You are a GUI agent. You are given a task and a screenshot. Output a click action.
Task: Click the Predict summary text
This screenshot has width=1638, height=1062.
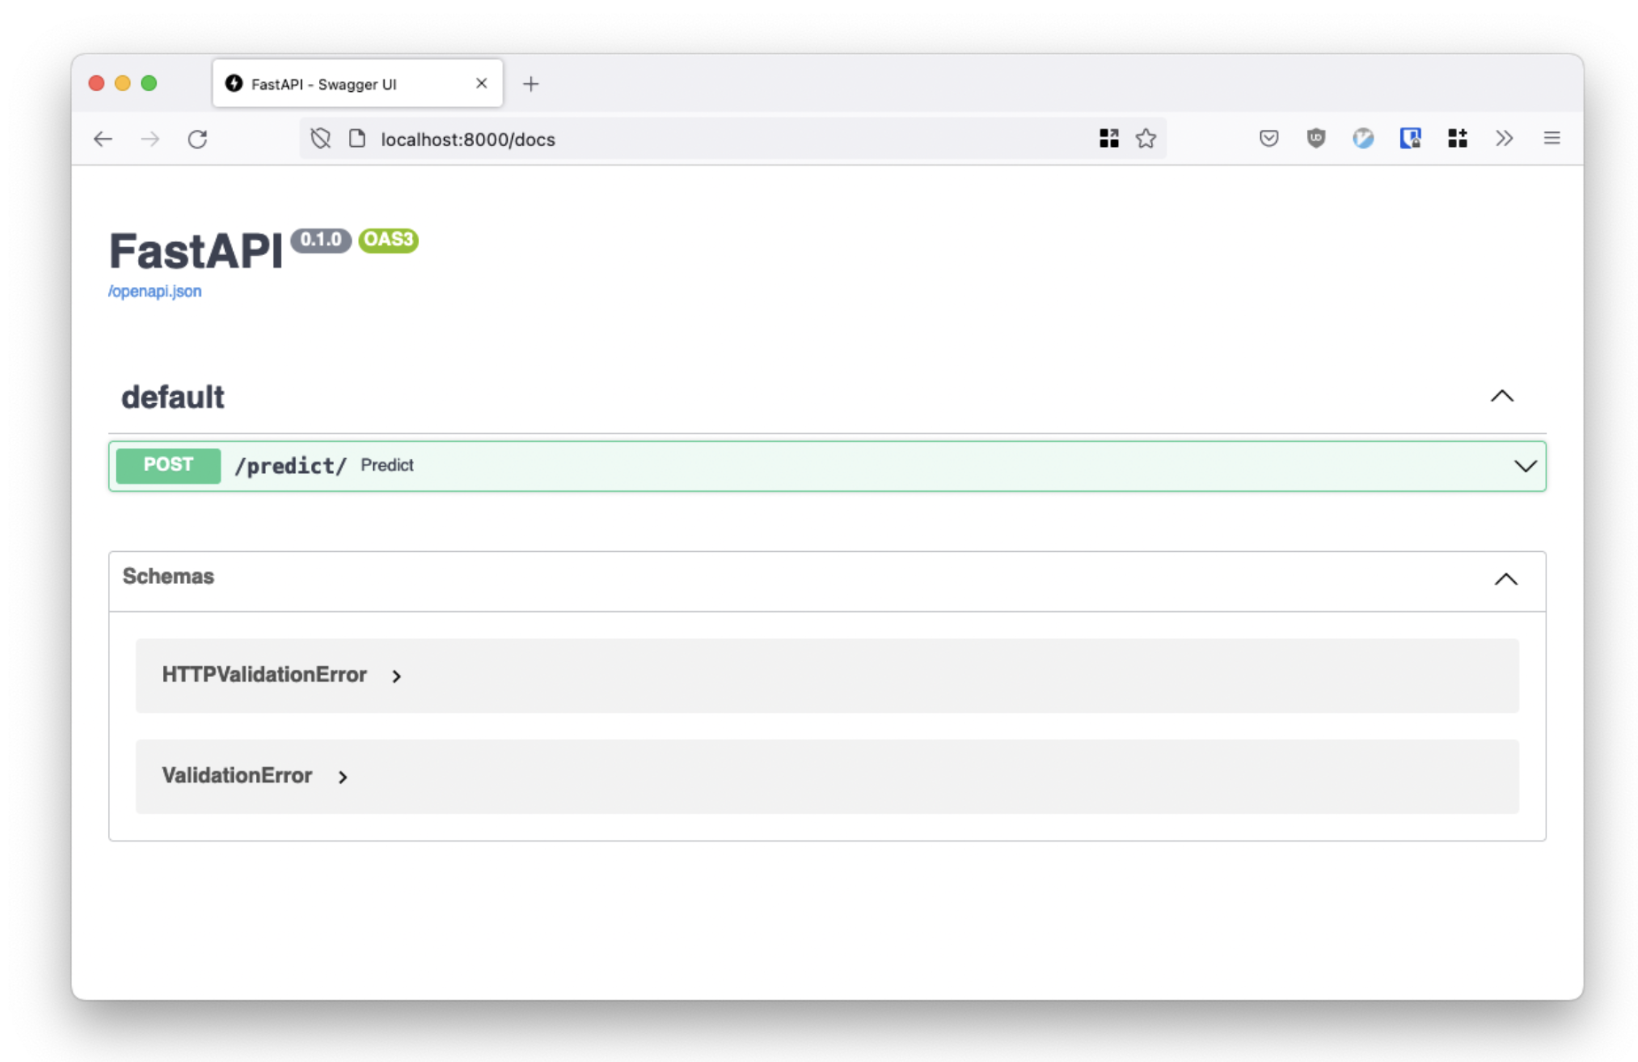[x=387, y=466]
